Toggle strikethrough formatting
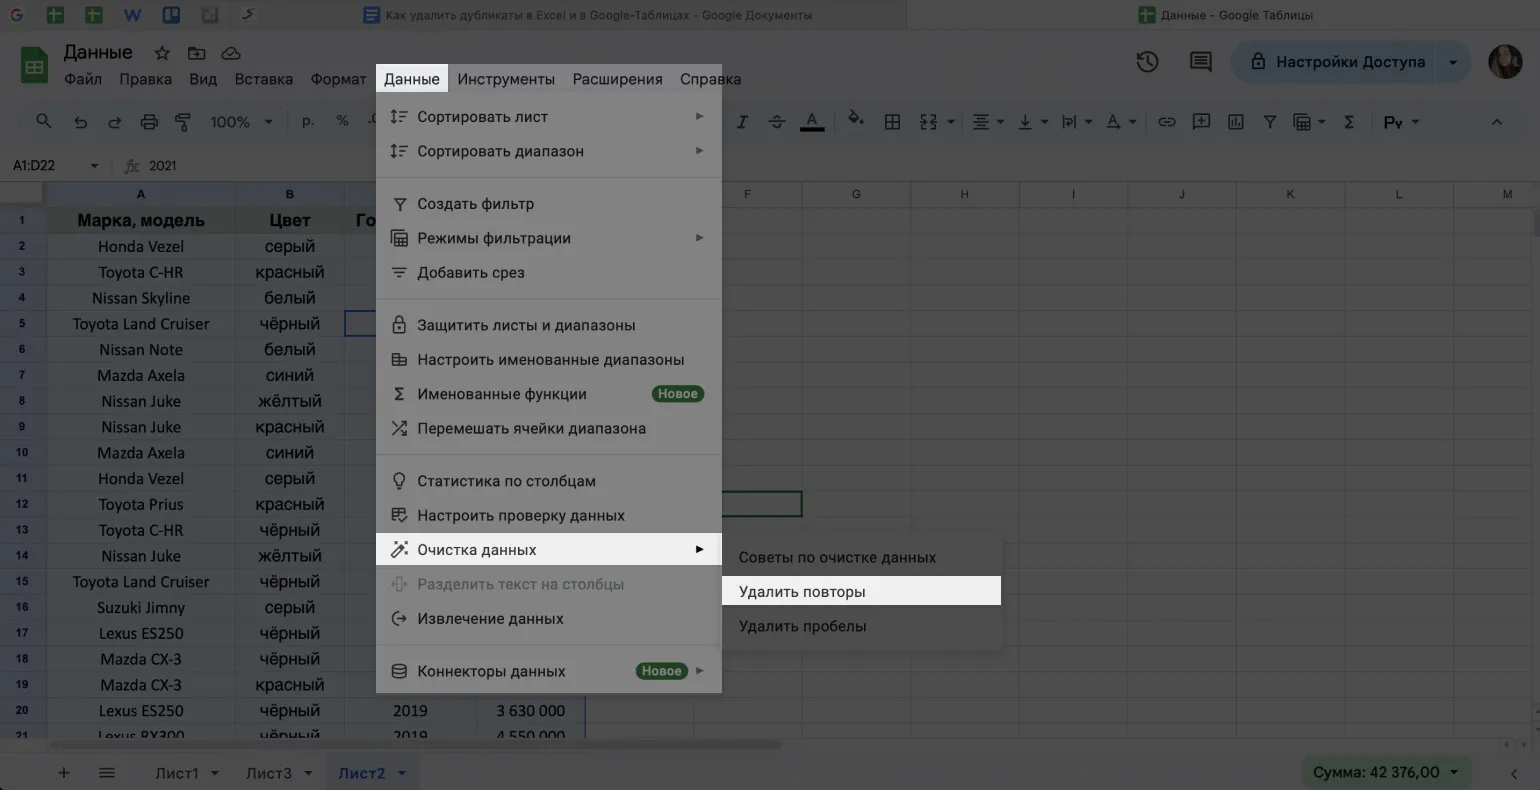 777,122
